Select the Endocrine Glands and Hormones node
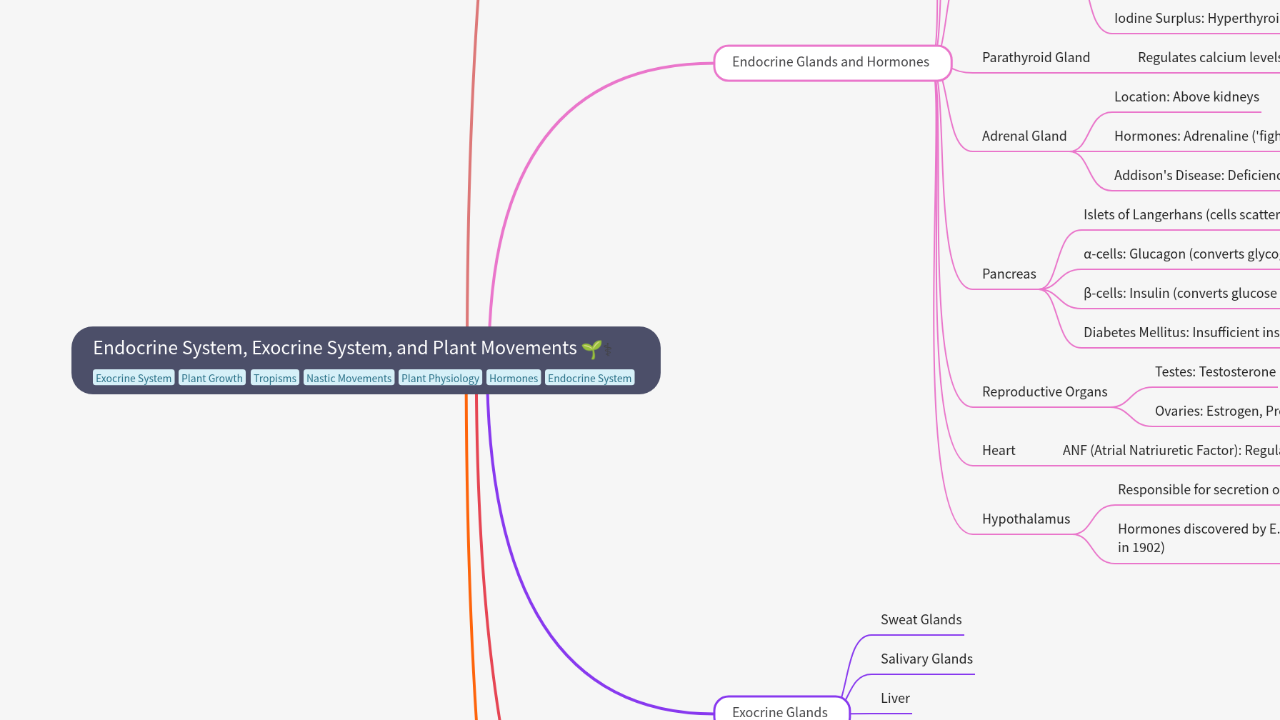 831,62
